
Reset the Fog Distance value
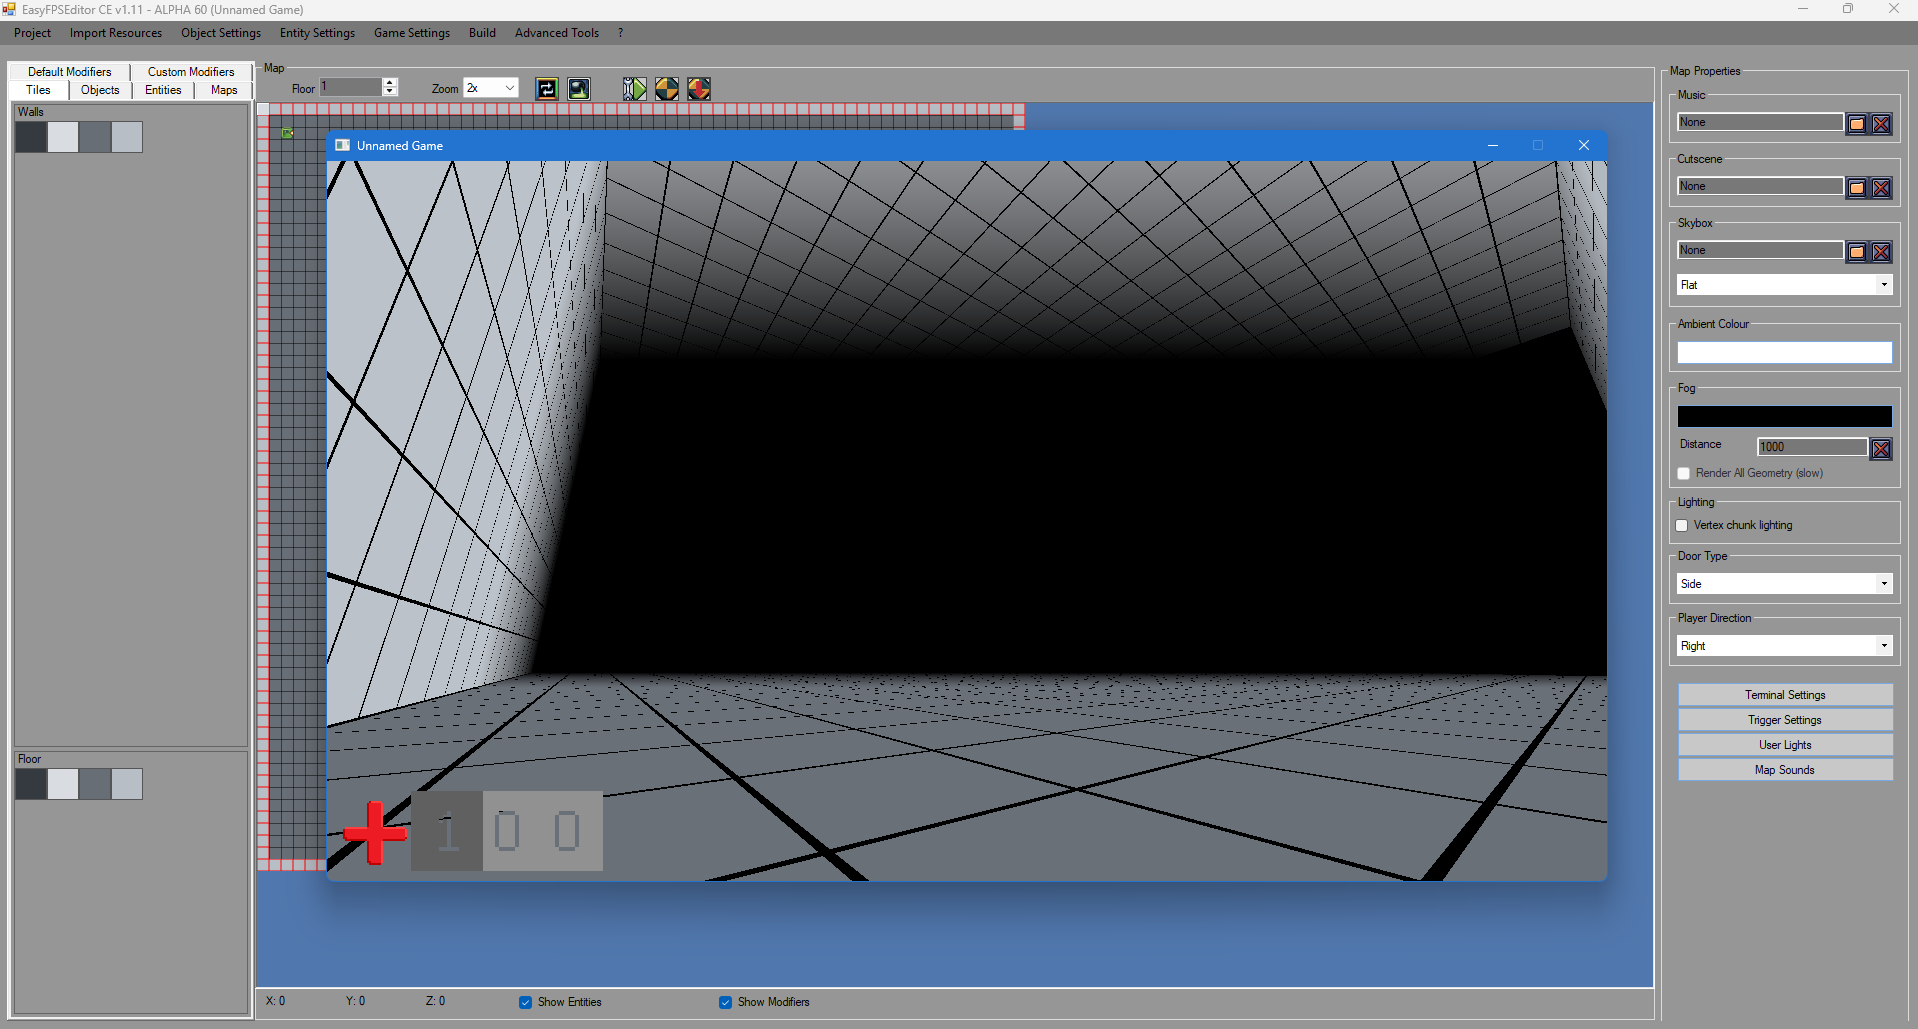[x=1881, y=449]
